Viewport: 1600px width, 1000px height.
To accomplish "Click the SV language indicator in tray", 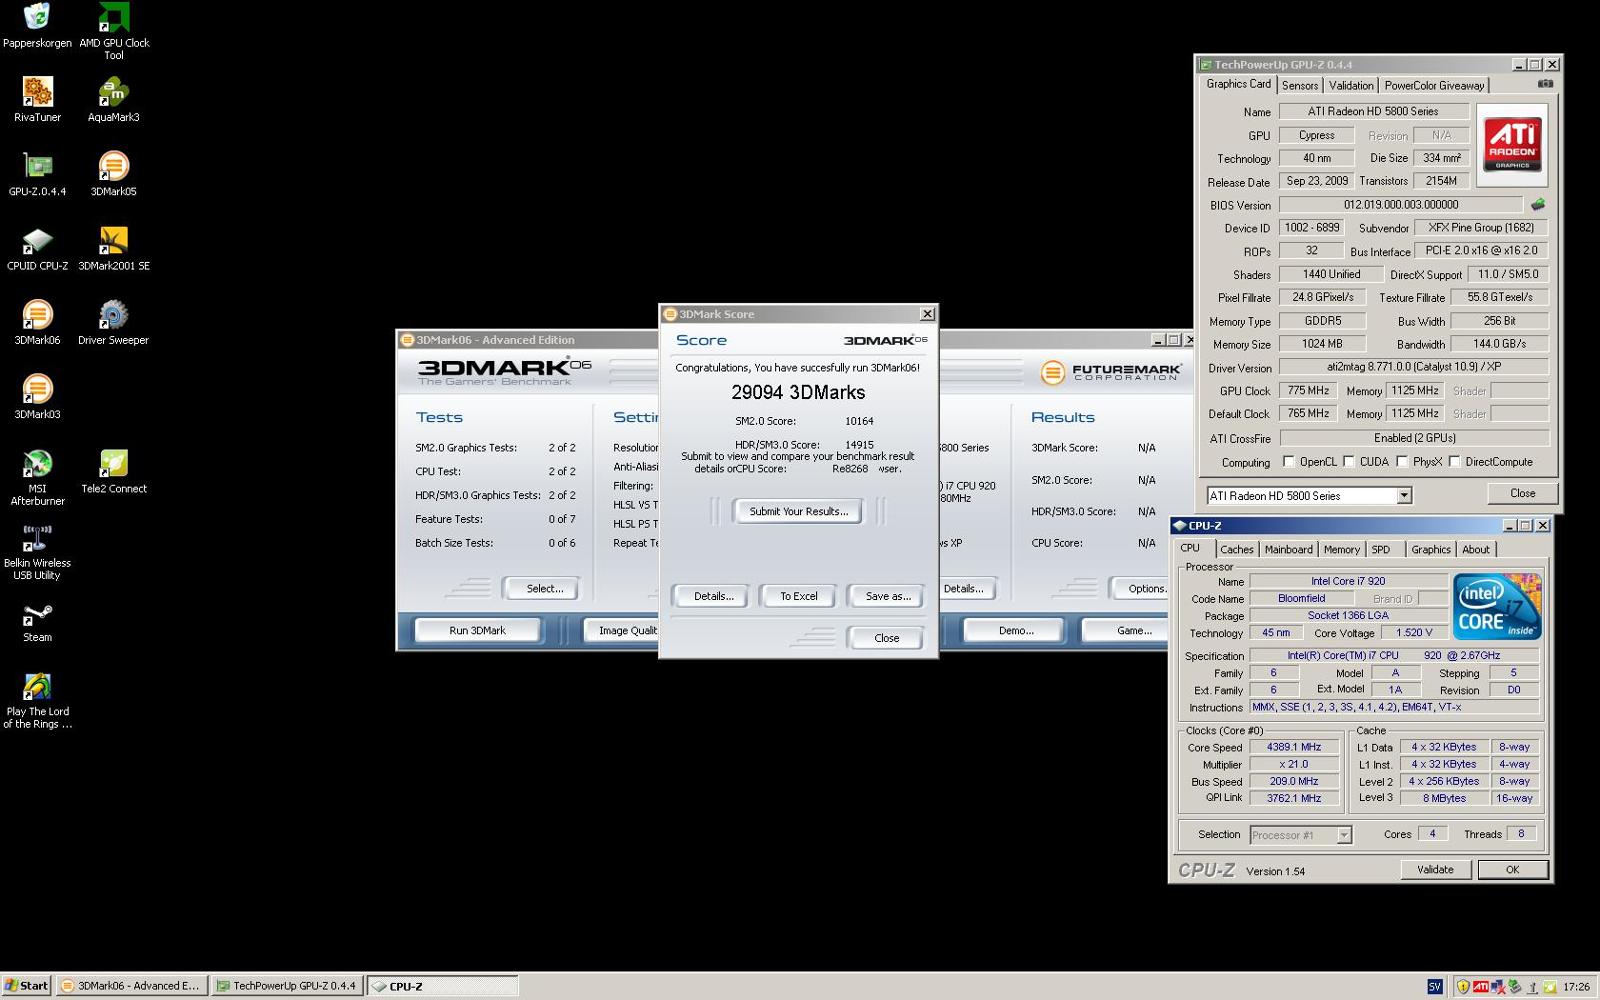I will (1434, 986).
